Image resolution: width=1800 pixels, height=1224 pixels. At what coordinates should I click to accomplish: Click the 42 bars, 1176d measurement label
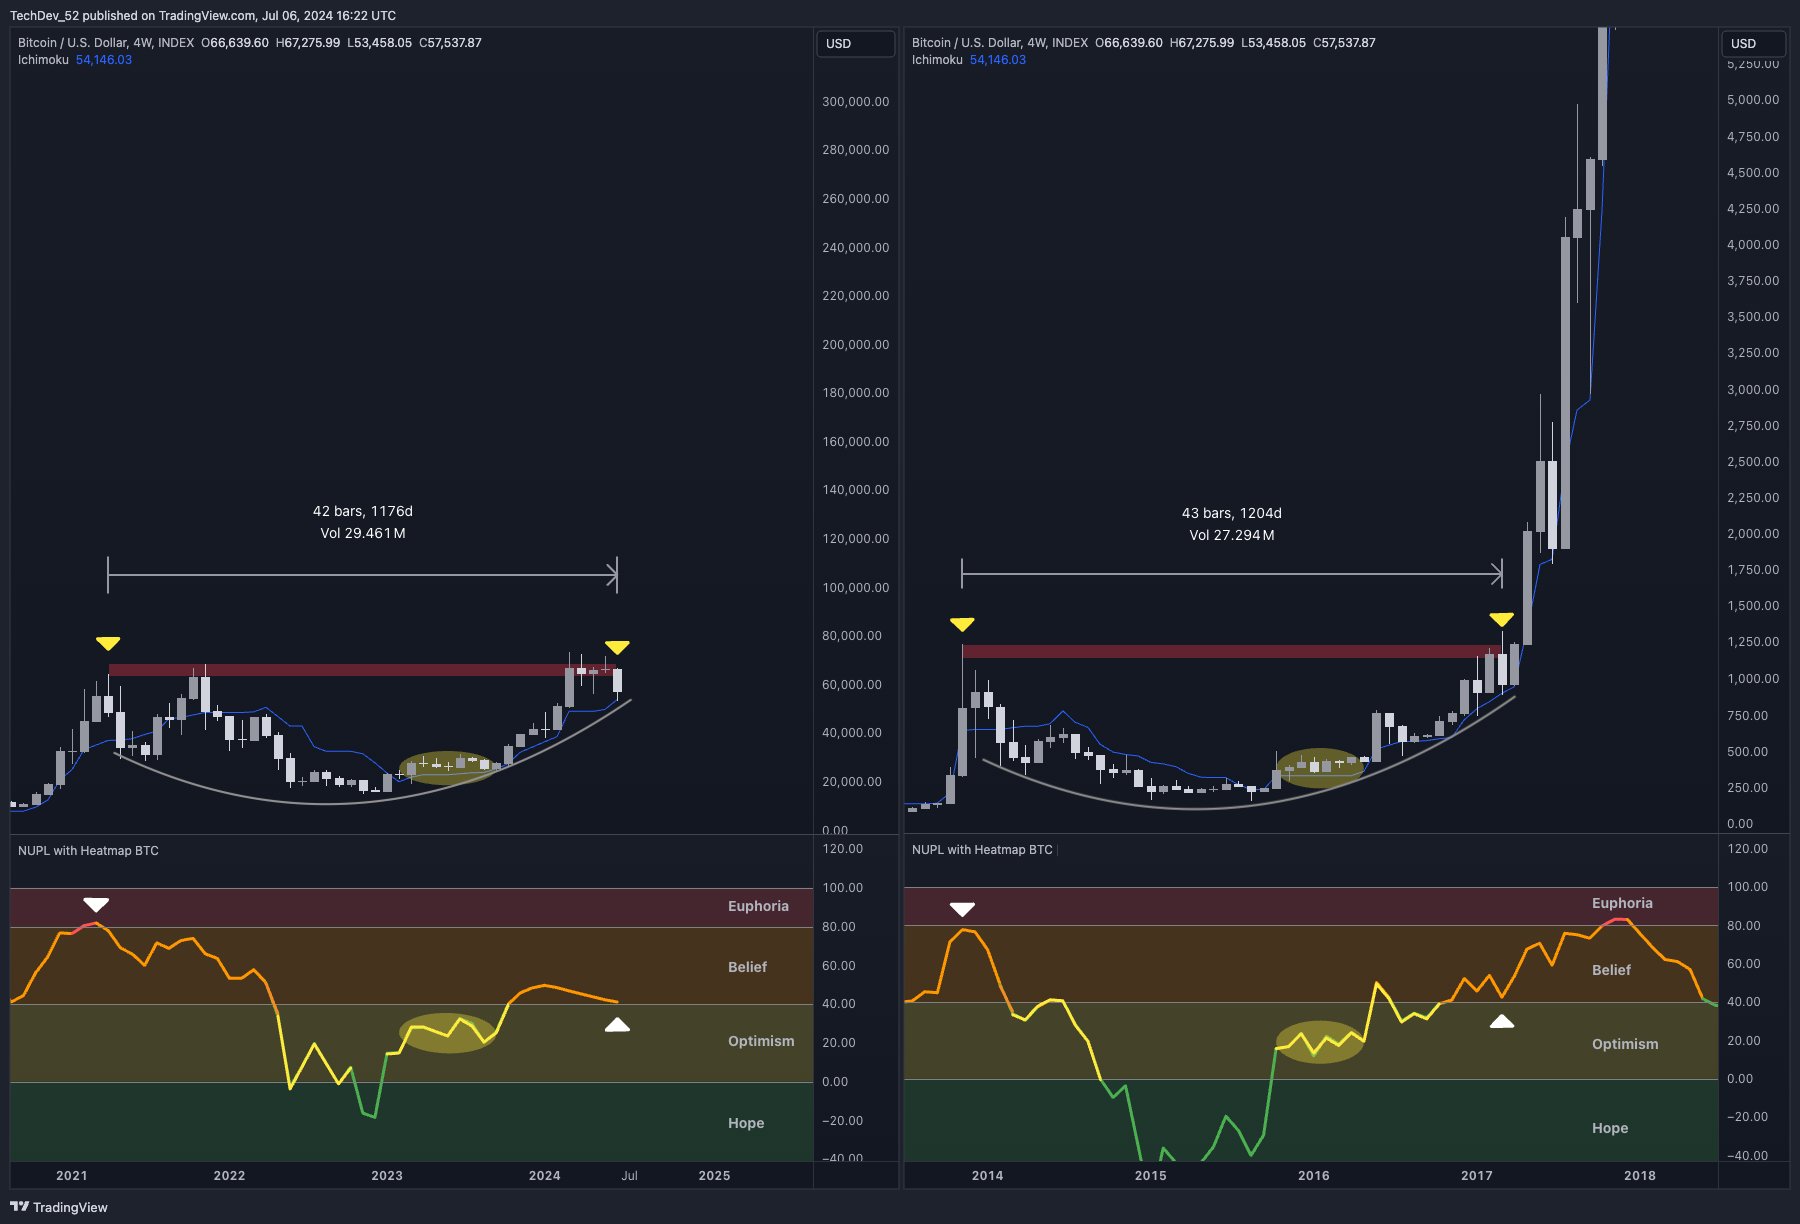[x=362, y=511]
